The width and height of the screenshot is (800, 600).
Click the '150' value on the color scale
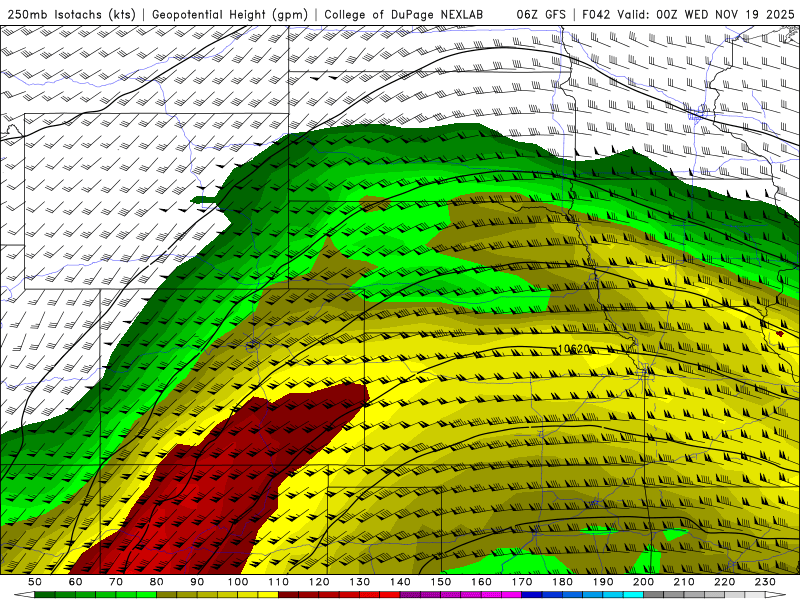pyautogui.click(x=441, y=582)
